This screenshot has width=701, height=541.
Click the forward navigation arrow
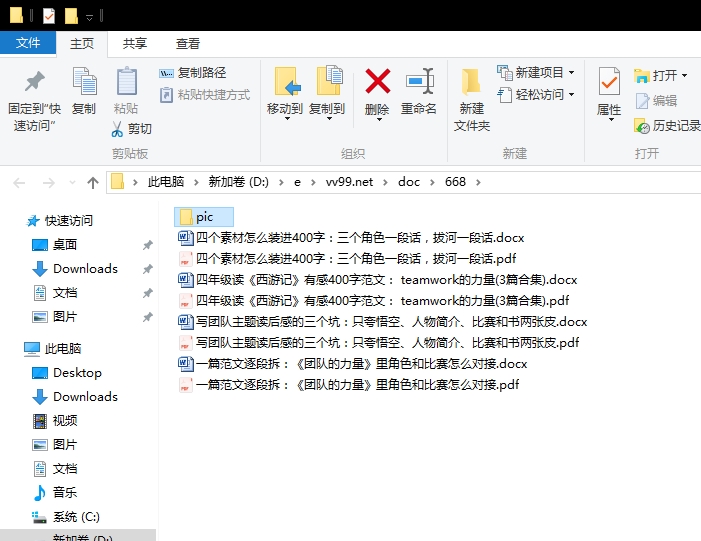coord(48,182)
